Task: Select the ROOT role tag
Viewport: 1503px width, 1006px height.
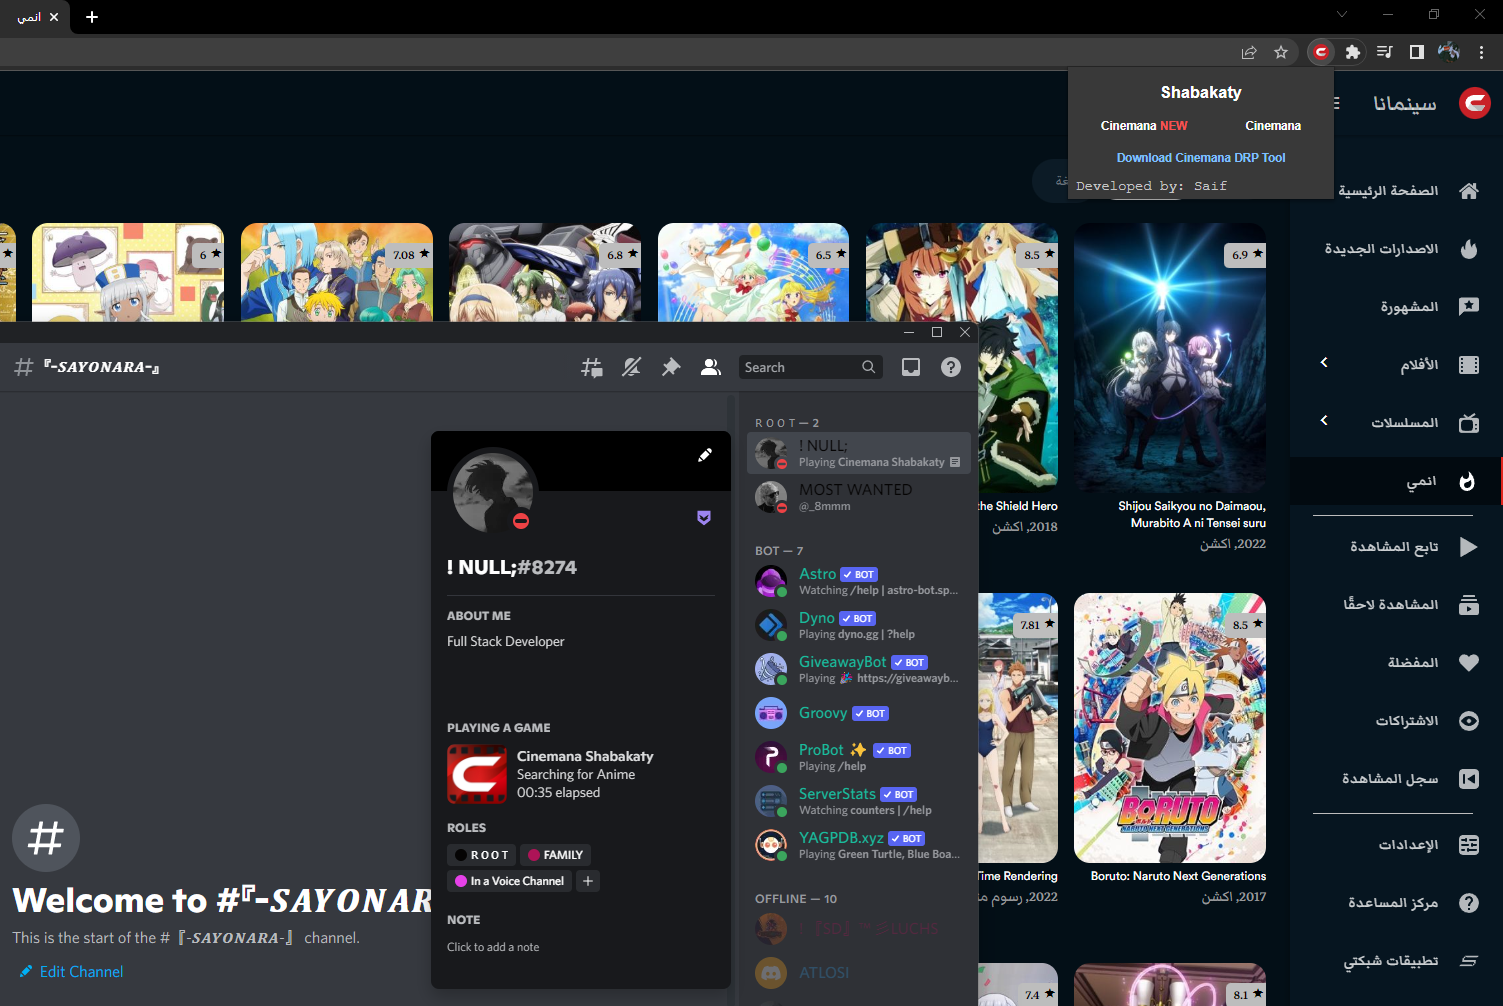Action: (482, 855)
